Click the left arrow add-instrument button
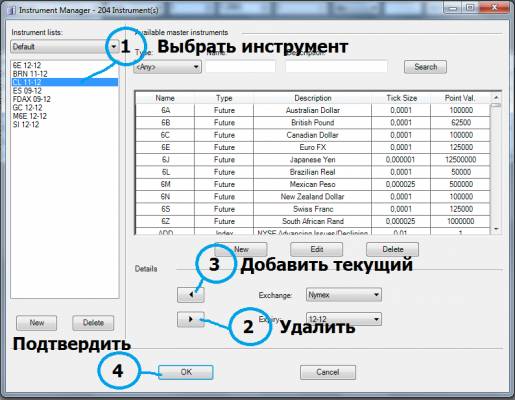Image resolution: width=515 pixels, height=400 pixels. click(191, 295)
